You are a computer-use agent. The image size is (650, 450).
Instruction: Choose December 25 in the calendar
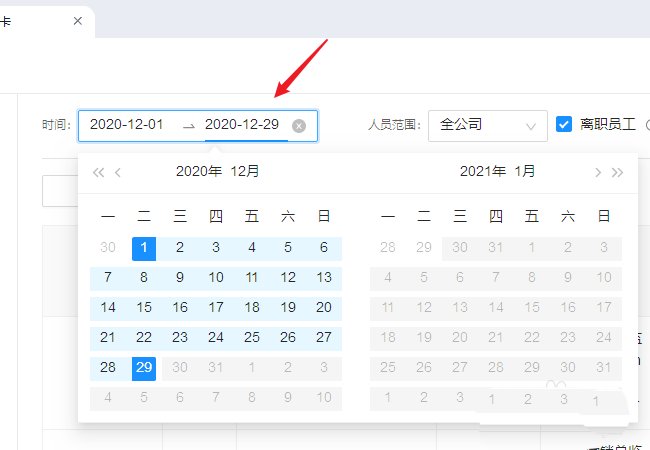point(252,338)
